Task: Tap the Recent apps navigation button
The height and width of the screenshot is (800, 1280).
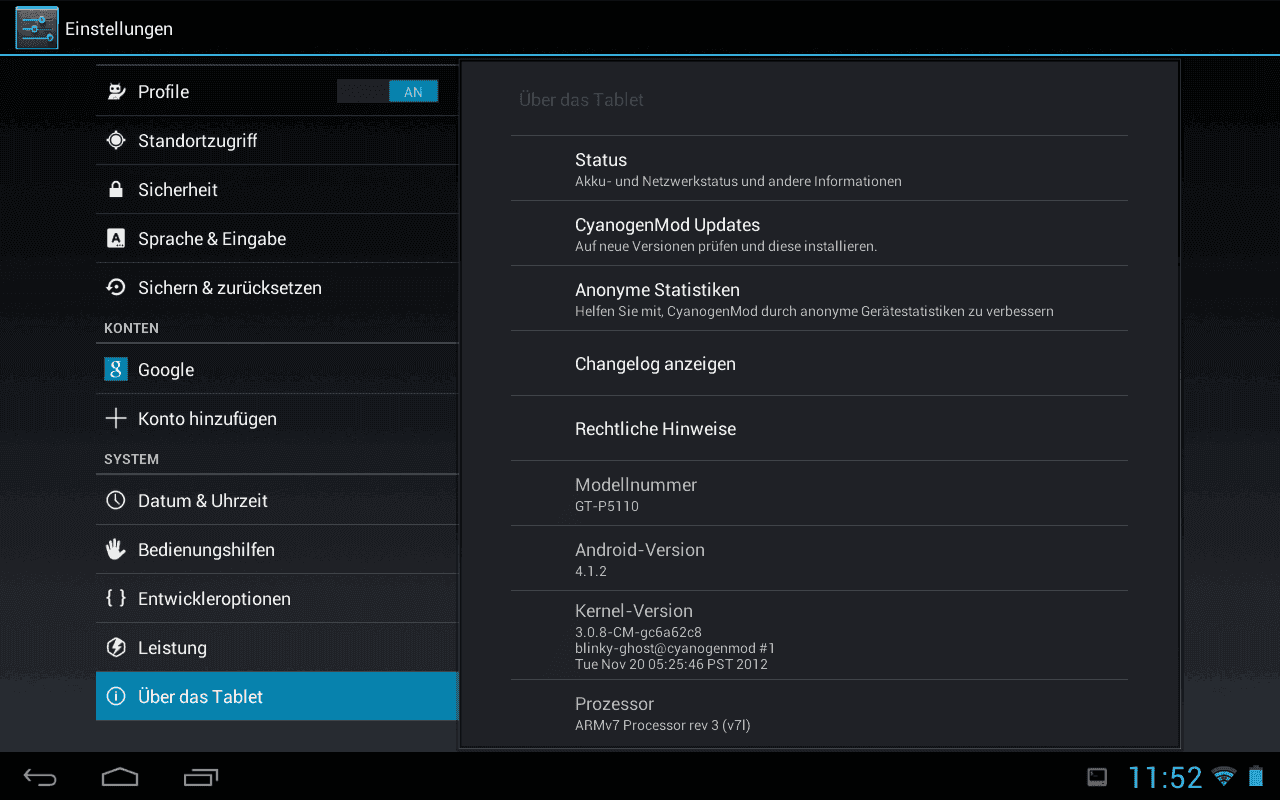Action: pyautogui.click(x=201, y=777)
